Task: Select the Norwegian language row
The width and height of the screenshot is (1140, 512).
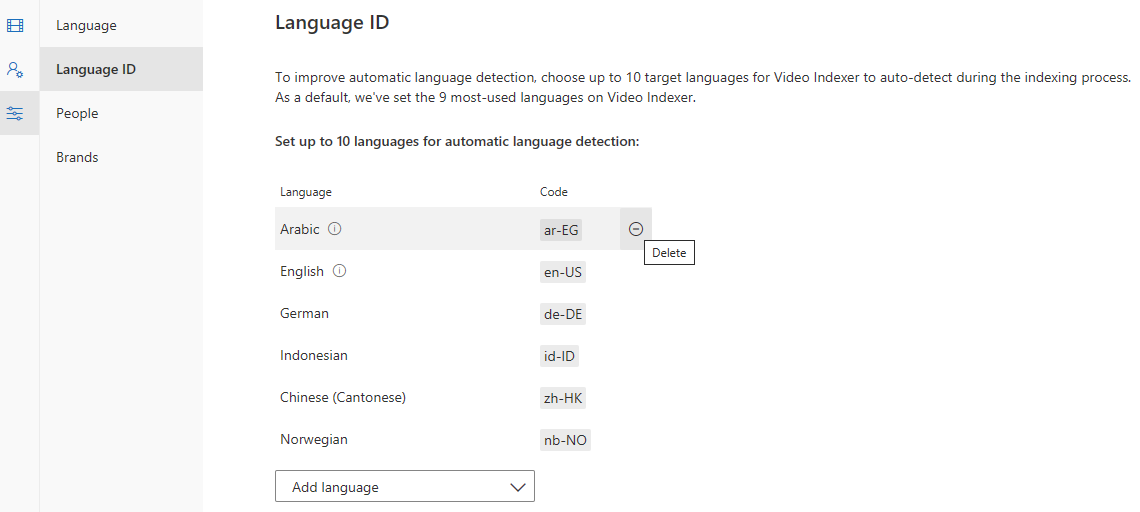Action: click(x=313, y=439)
